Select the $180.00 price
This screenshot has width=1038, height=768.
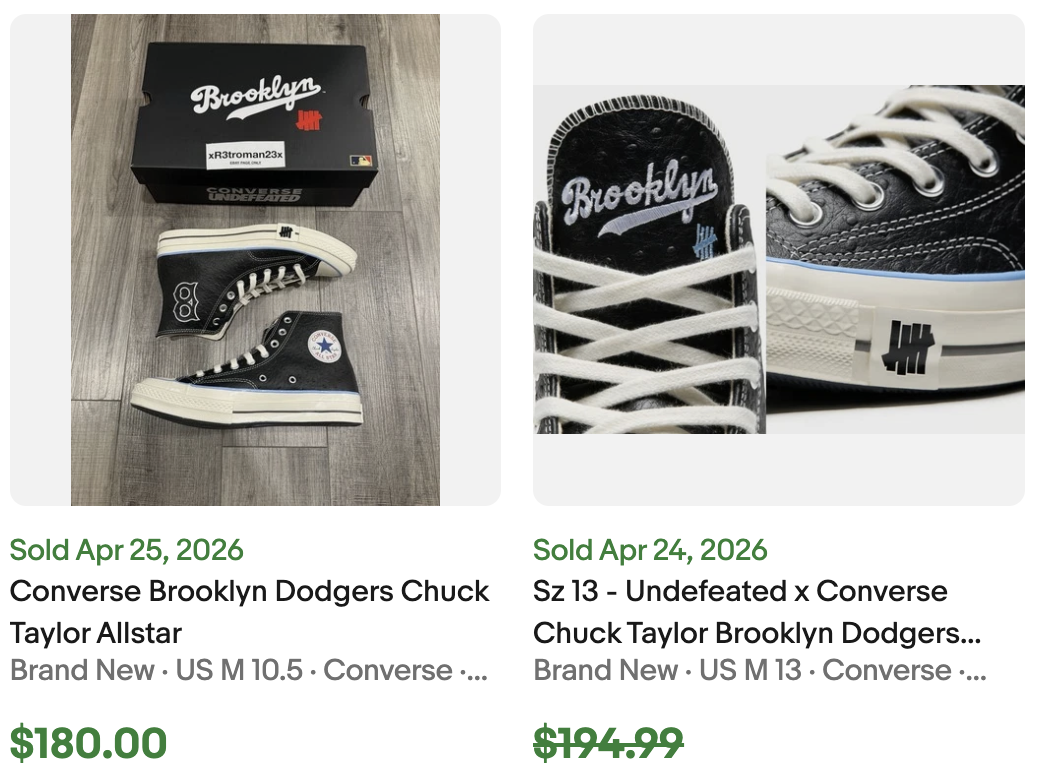[x=90, y=744]
